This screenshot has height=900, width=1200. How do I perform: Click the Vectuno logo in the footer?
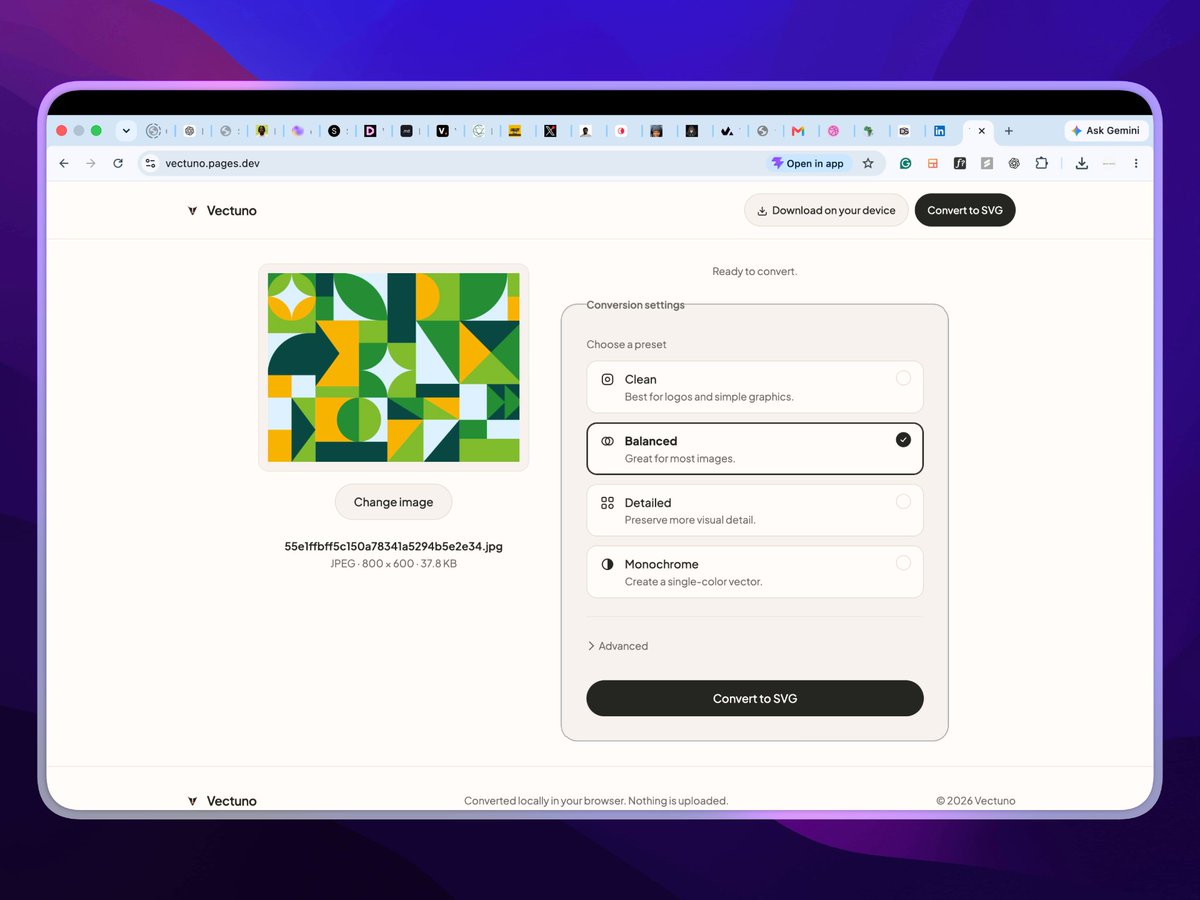tap(222, 801)
